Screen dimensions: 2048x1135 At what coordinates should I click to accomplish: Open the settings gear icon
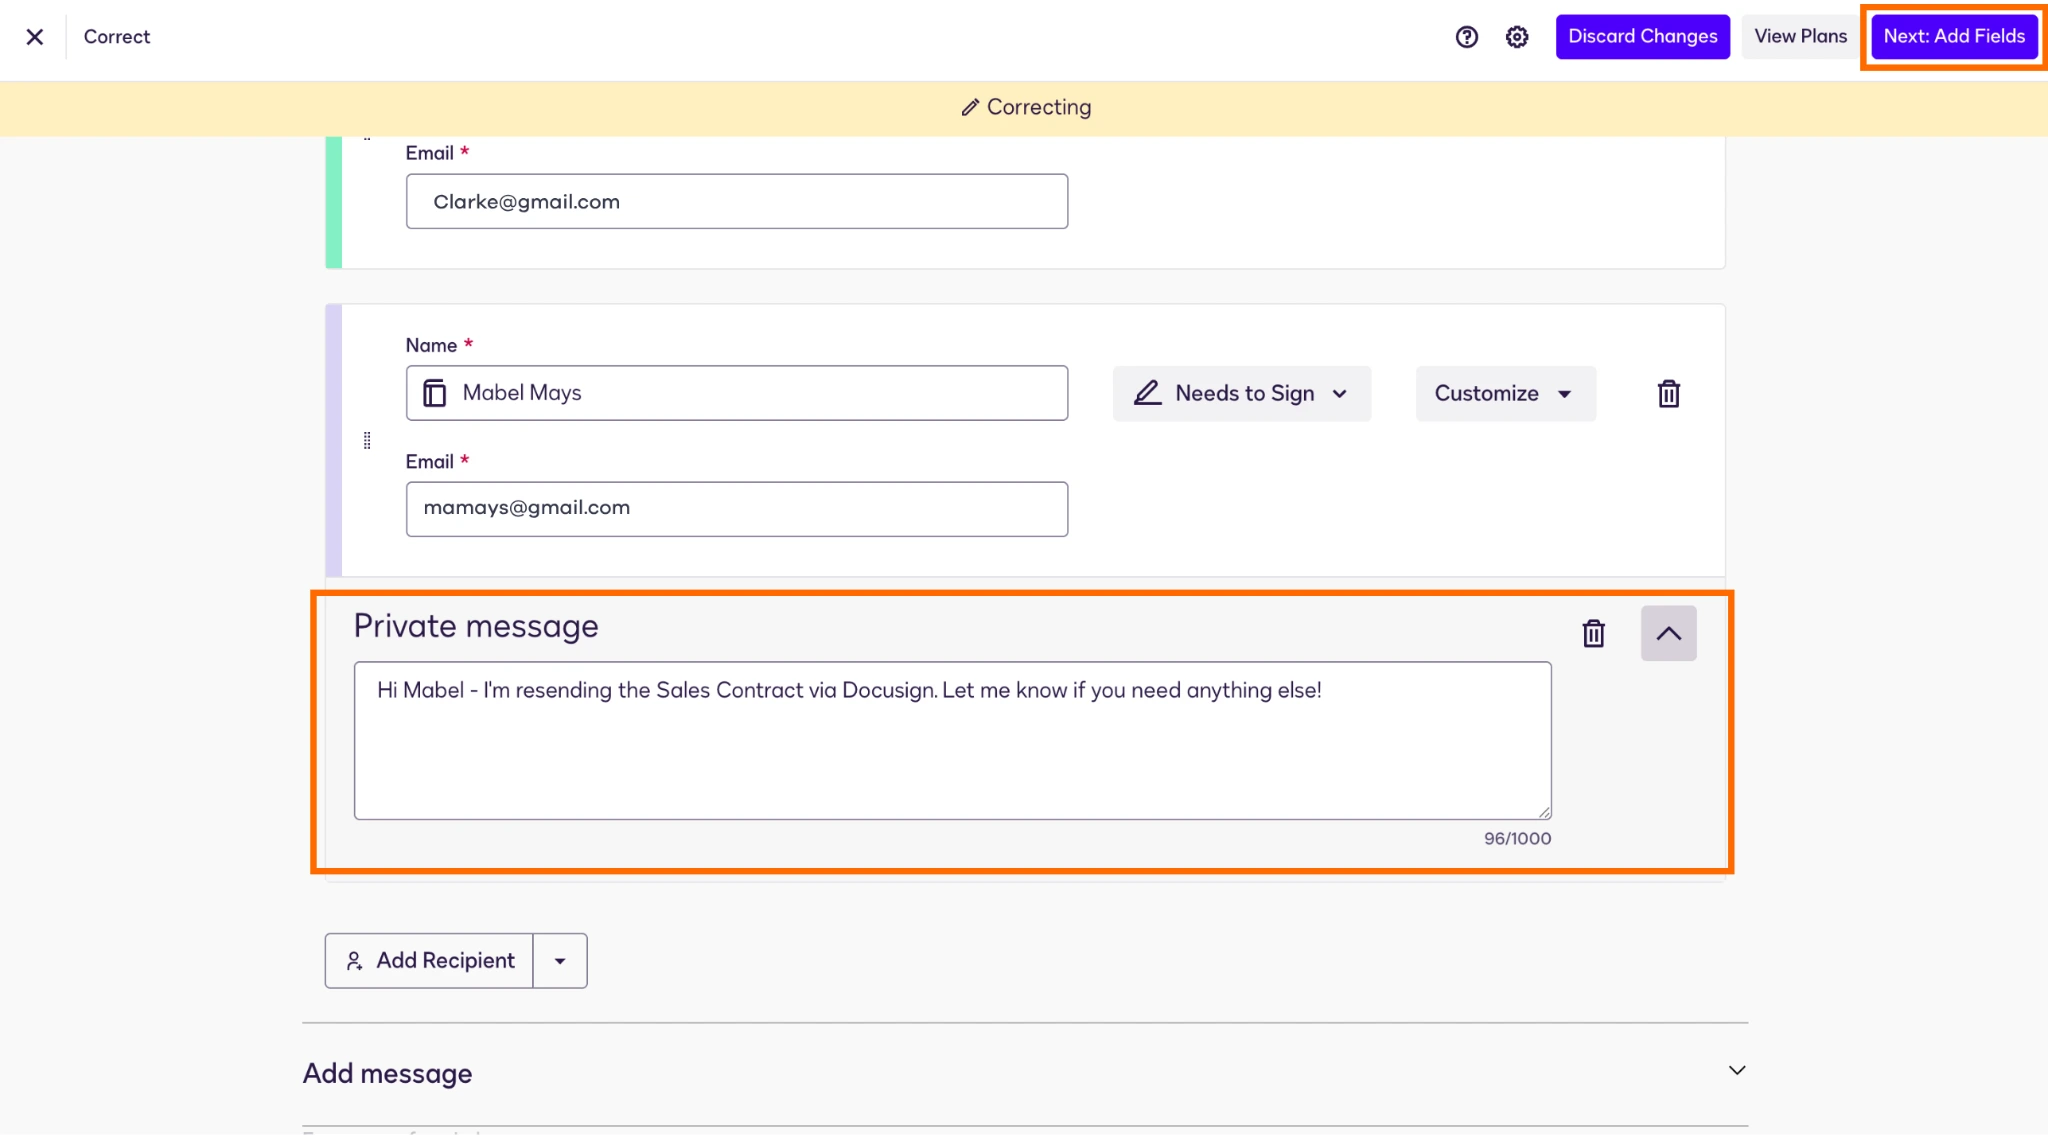click(1517, 37)
